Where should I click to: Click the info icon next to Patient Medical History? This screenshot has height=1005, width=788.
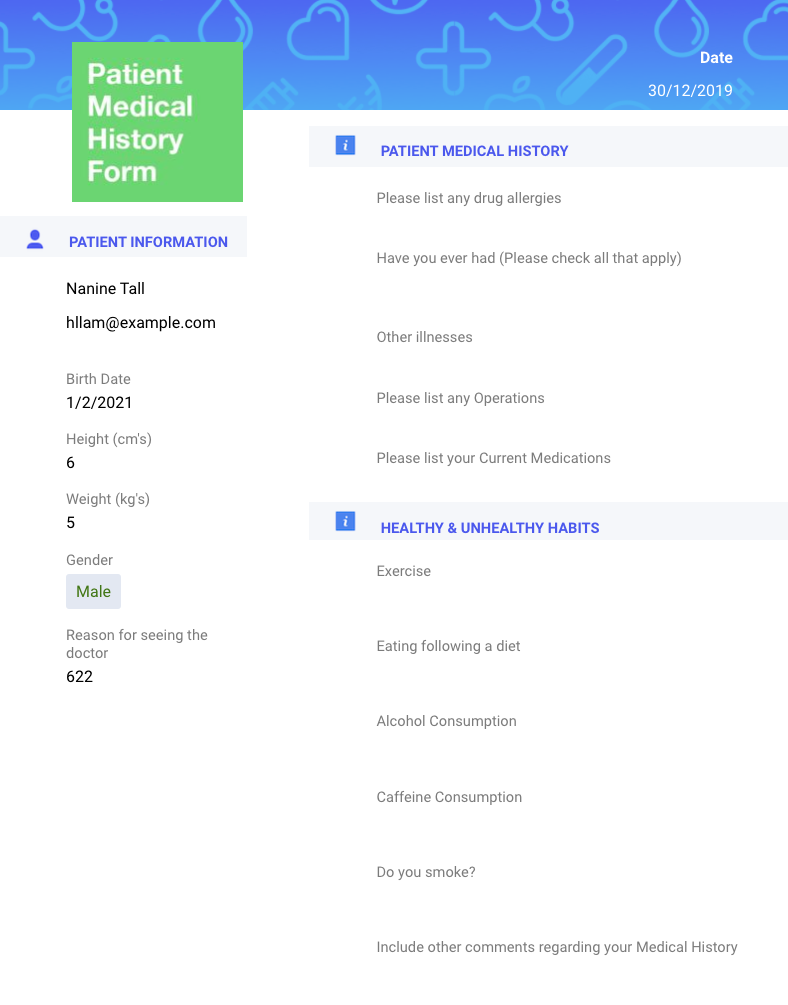[345, 146]
